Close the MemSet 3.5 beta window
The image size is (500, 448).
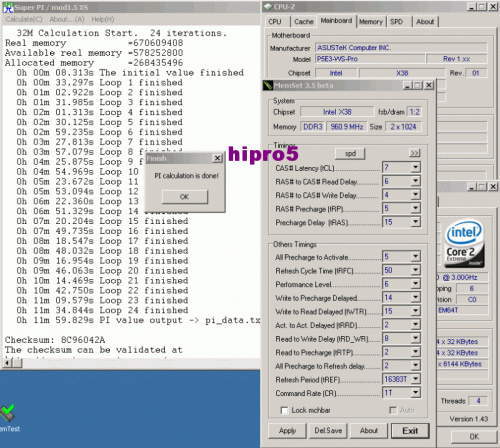[x=429, y=85]
